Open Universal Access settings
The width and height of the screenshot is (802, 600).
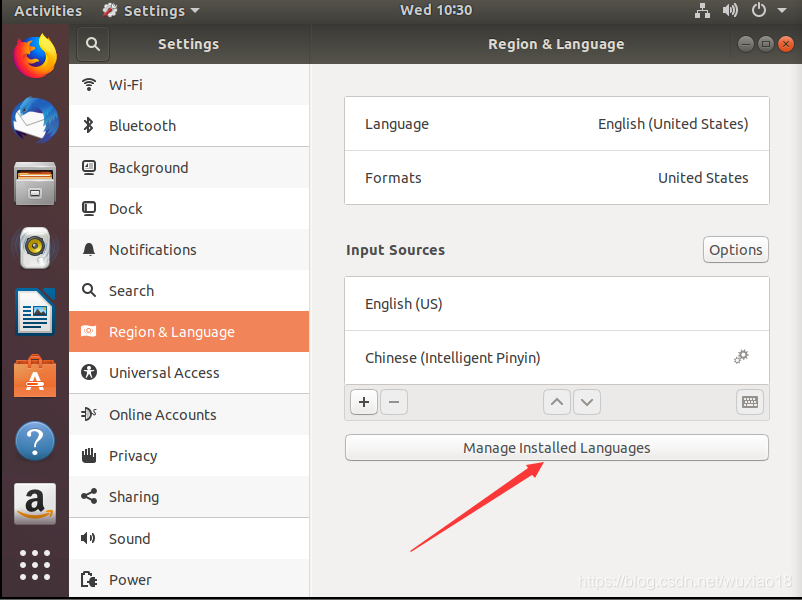(189, 373)
